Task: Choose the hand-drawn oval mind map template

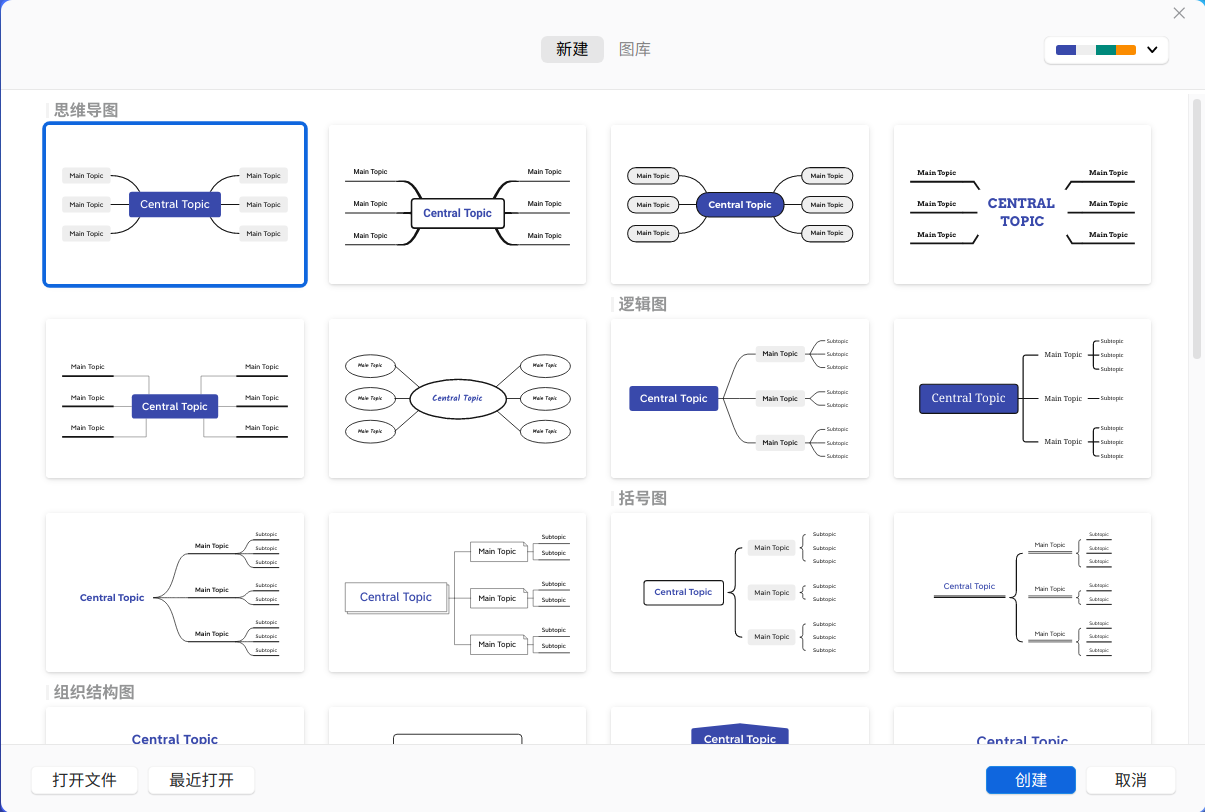Action: [x=457, y=398]
